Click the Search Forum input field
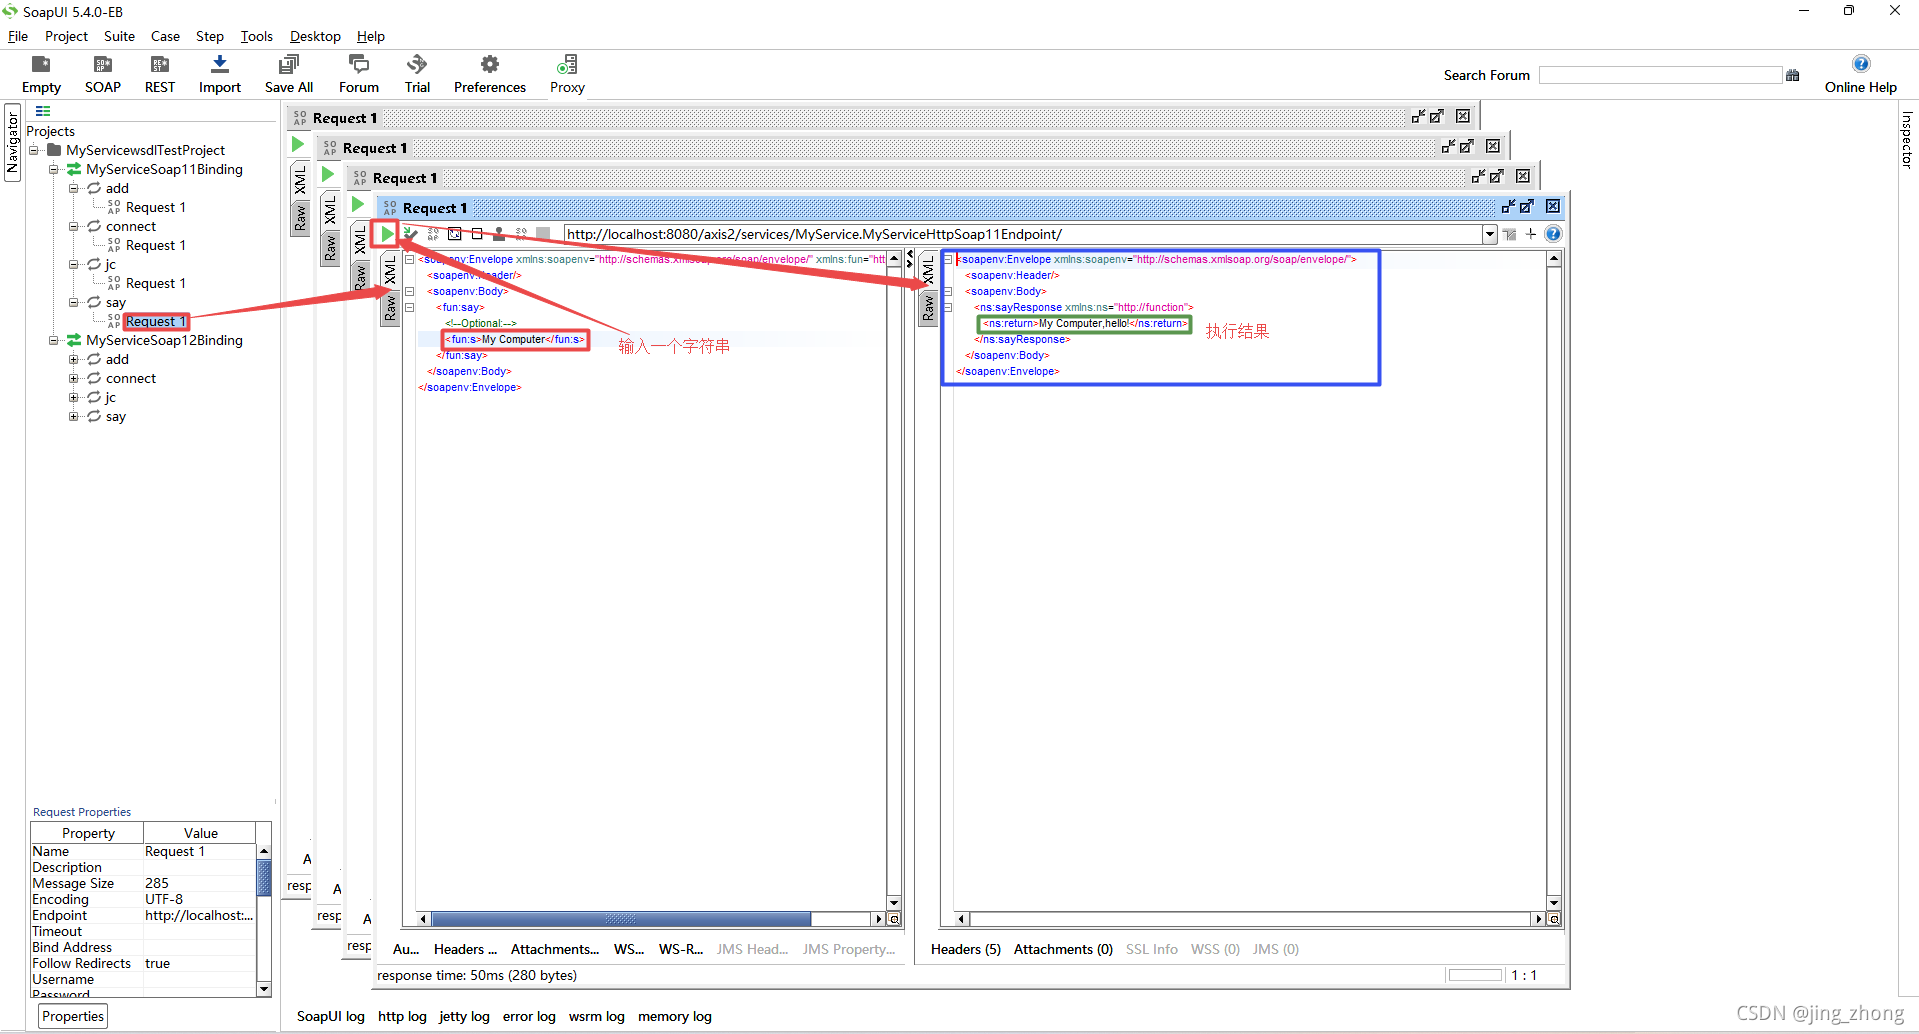1919x1034 pixels. coord(1660,75)
